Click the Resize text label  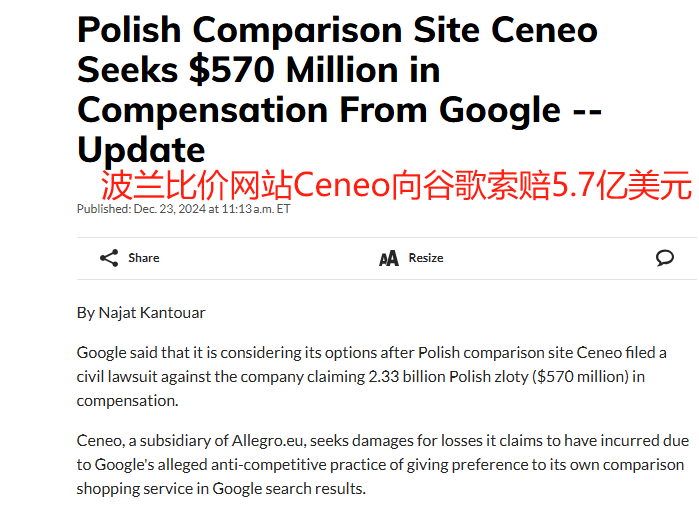pos(425,258)
